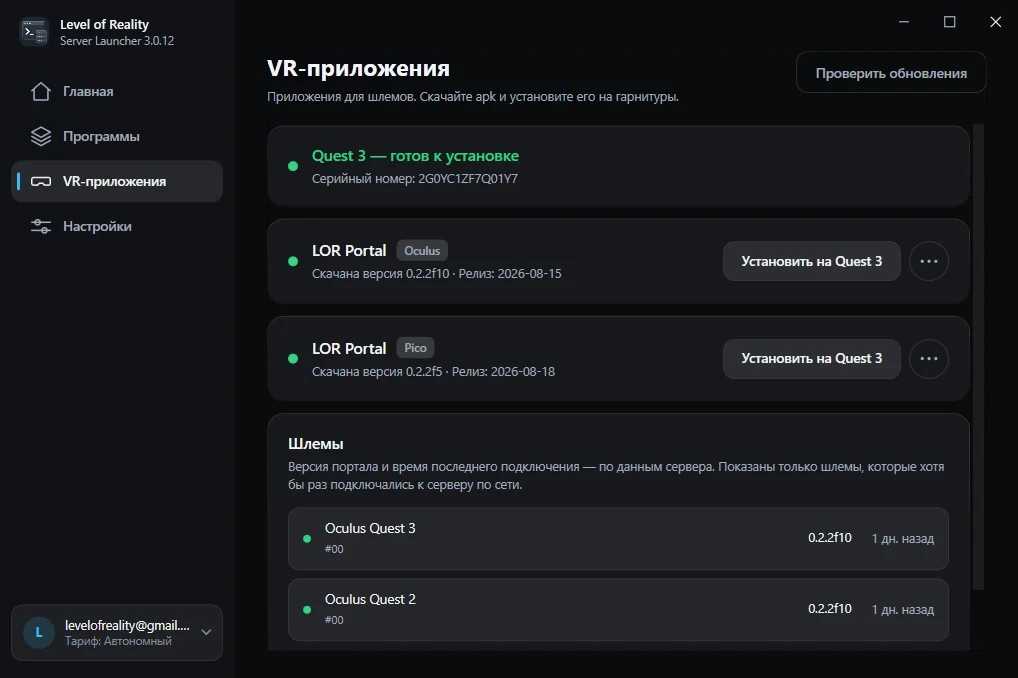Click the Тариф: Автономный label
Screen dimensions: 1018x678
[x=118, y=641]
